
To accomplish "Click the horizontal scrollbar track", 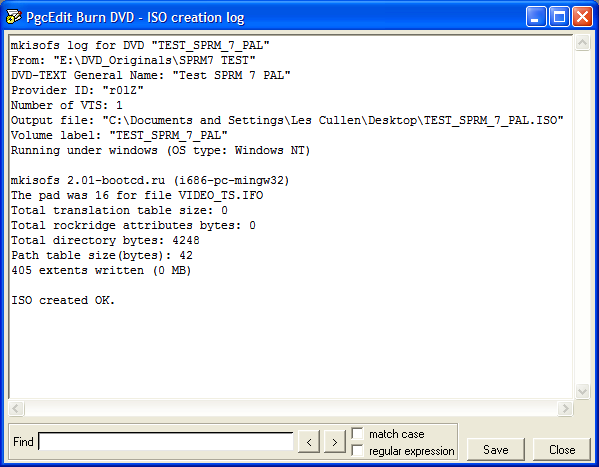I will pyautogui.click(x=290, y=408).
